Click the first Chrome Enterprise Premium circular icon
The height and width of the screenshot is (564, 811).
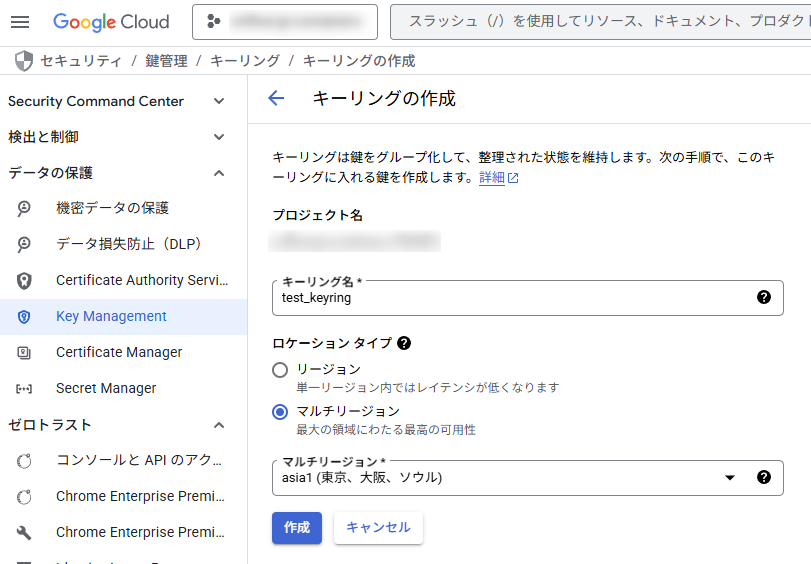tap(24, 497)
